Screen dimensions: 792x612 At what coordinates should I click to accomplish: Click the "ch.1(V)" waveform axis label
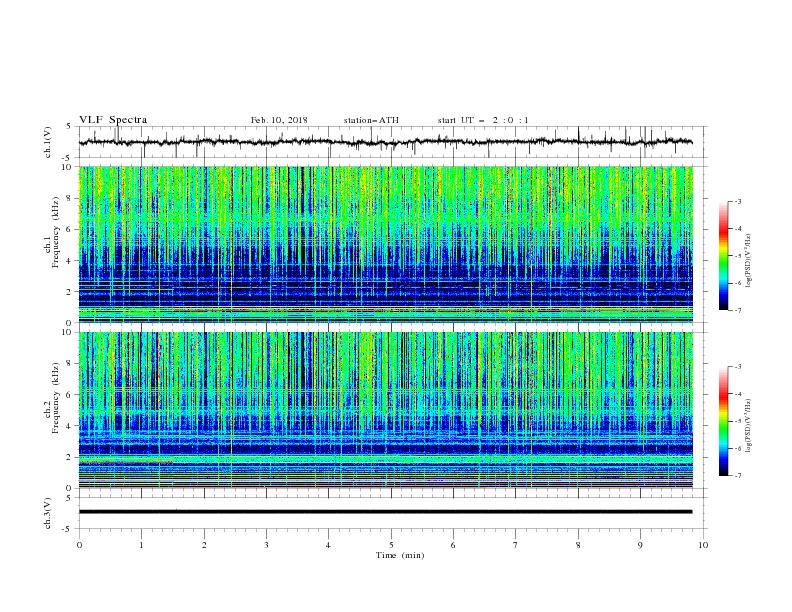[x=48, y=142]
